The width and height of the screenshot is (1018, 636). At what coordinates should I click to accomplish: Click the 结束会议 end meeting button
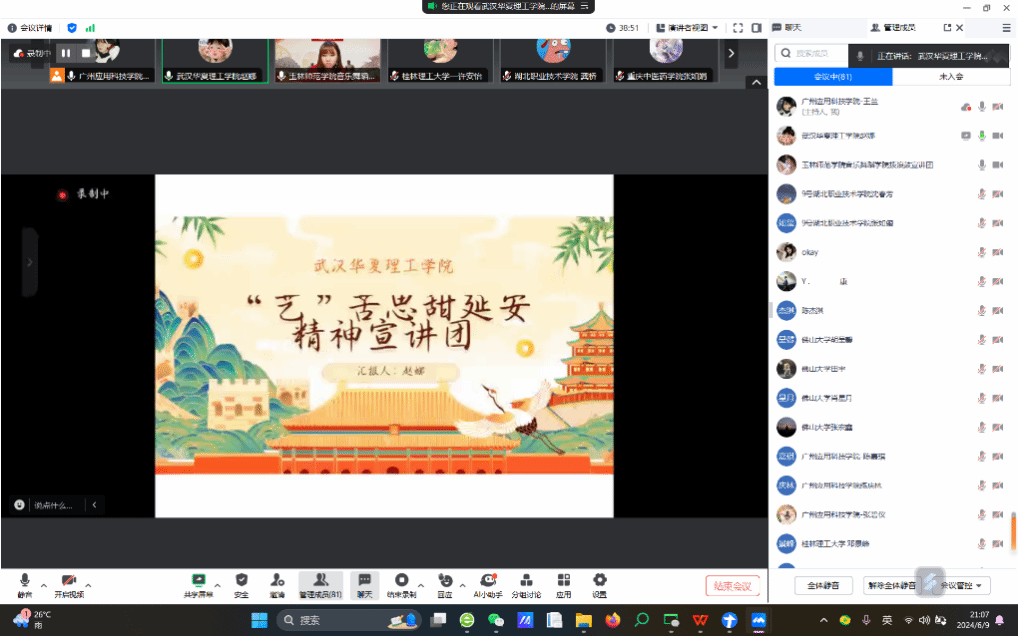[732, 586]
